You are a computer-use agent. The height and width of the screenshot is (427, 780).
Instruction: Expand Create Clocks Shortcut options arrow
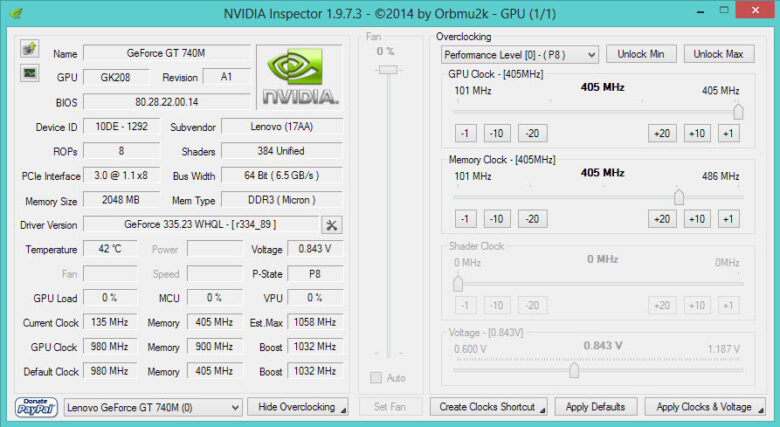coord(542,411)
